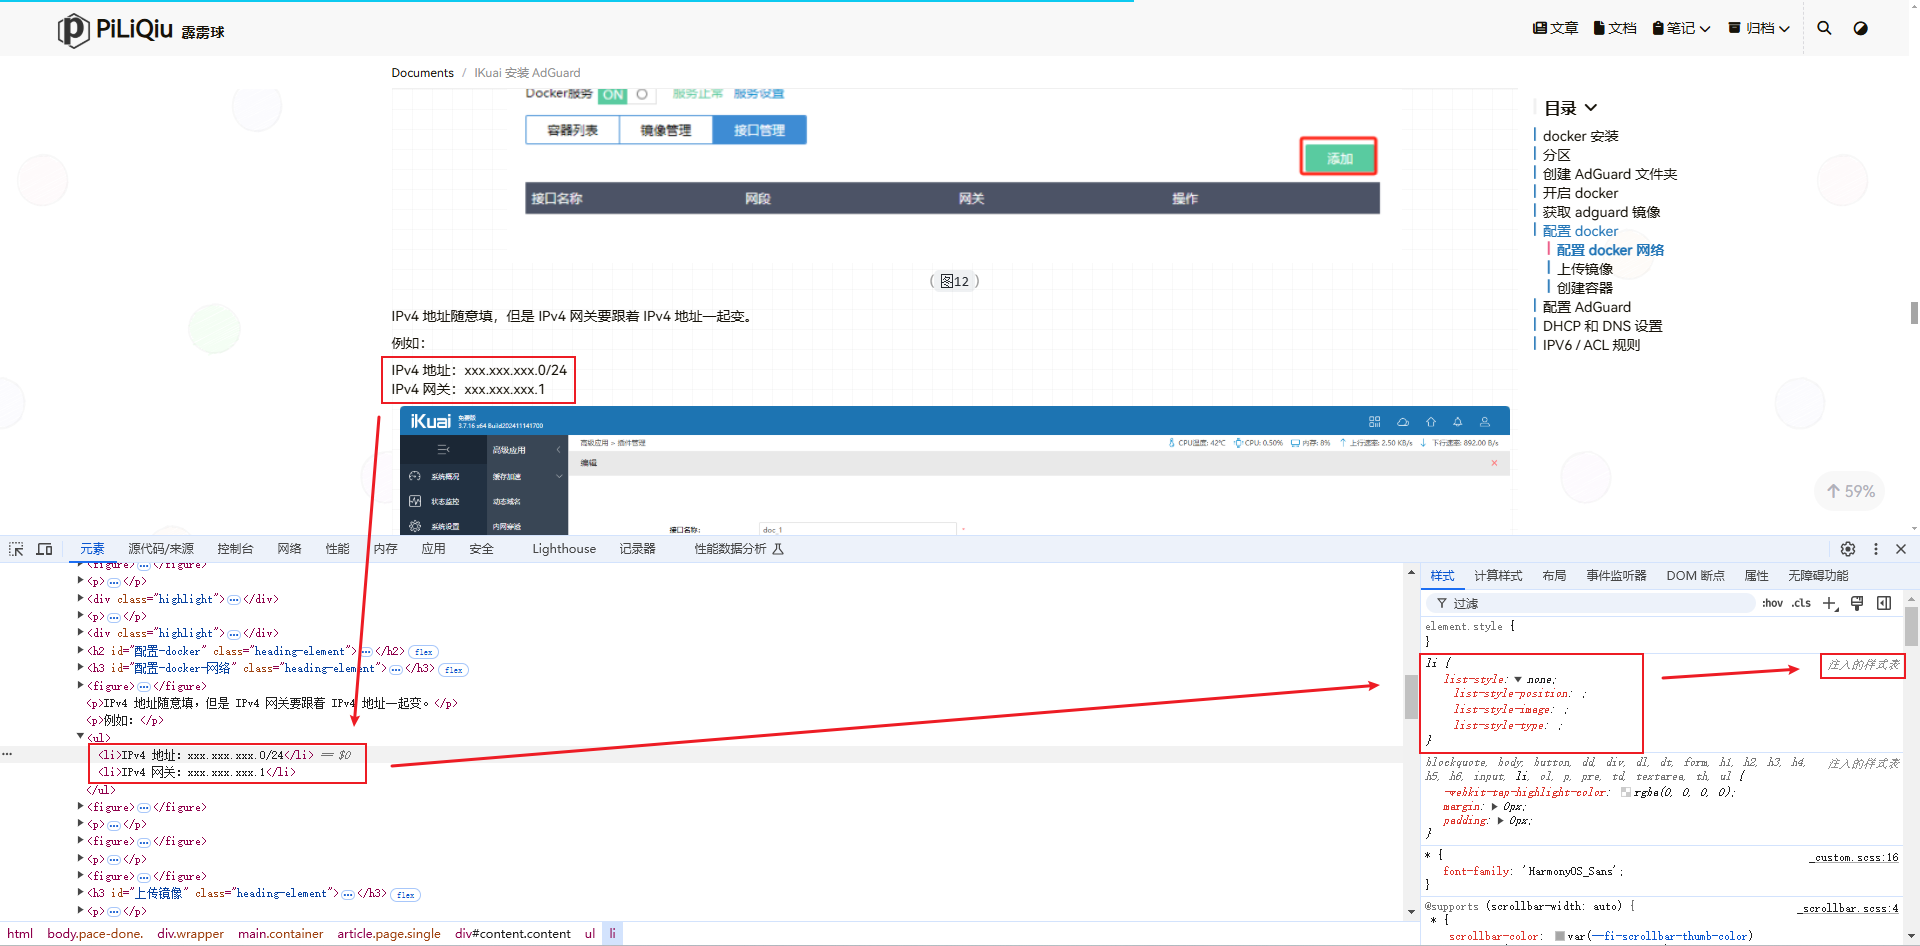Click the paintbrush rendering emulation icon
This screenshot has width=1920, height=946.
(x=1857, y=603)
